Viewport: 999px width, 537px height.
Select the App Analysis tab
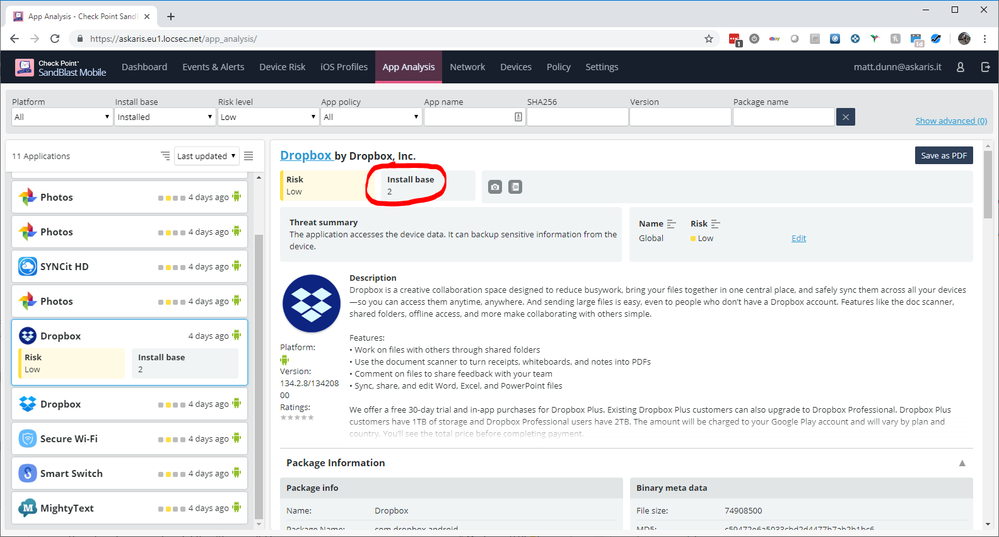pyautogui.click(x=408, y=67)
